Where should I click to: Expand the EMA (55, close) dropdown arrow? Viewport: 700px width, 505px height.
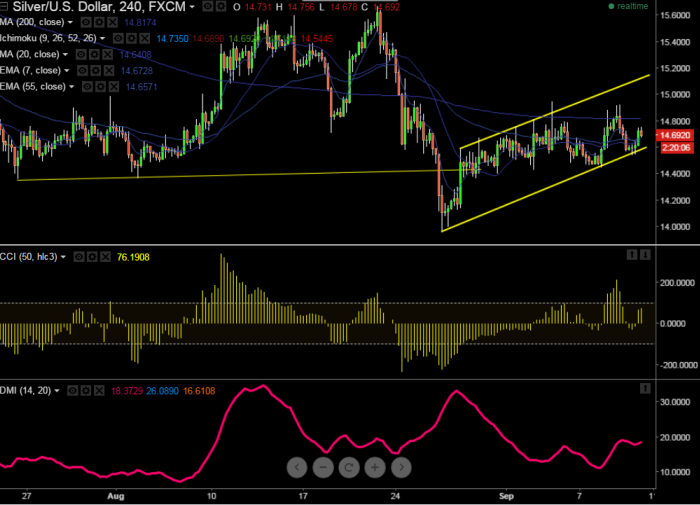click(x=71, y=87)
